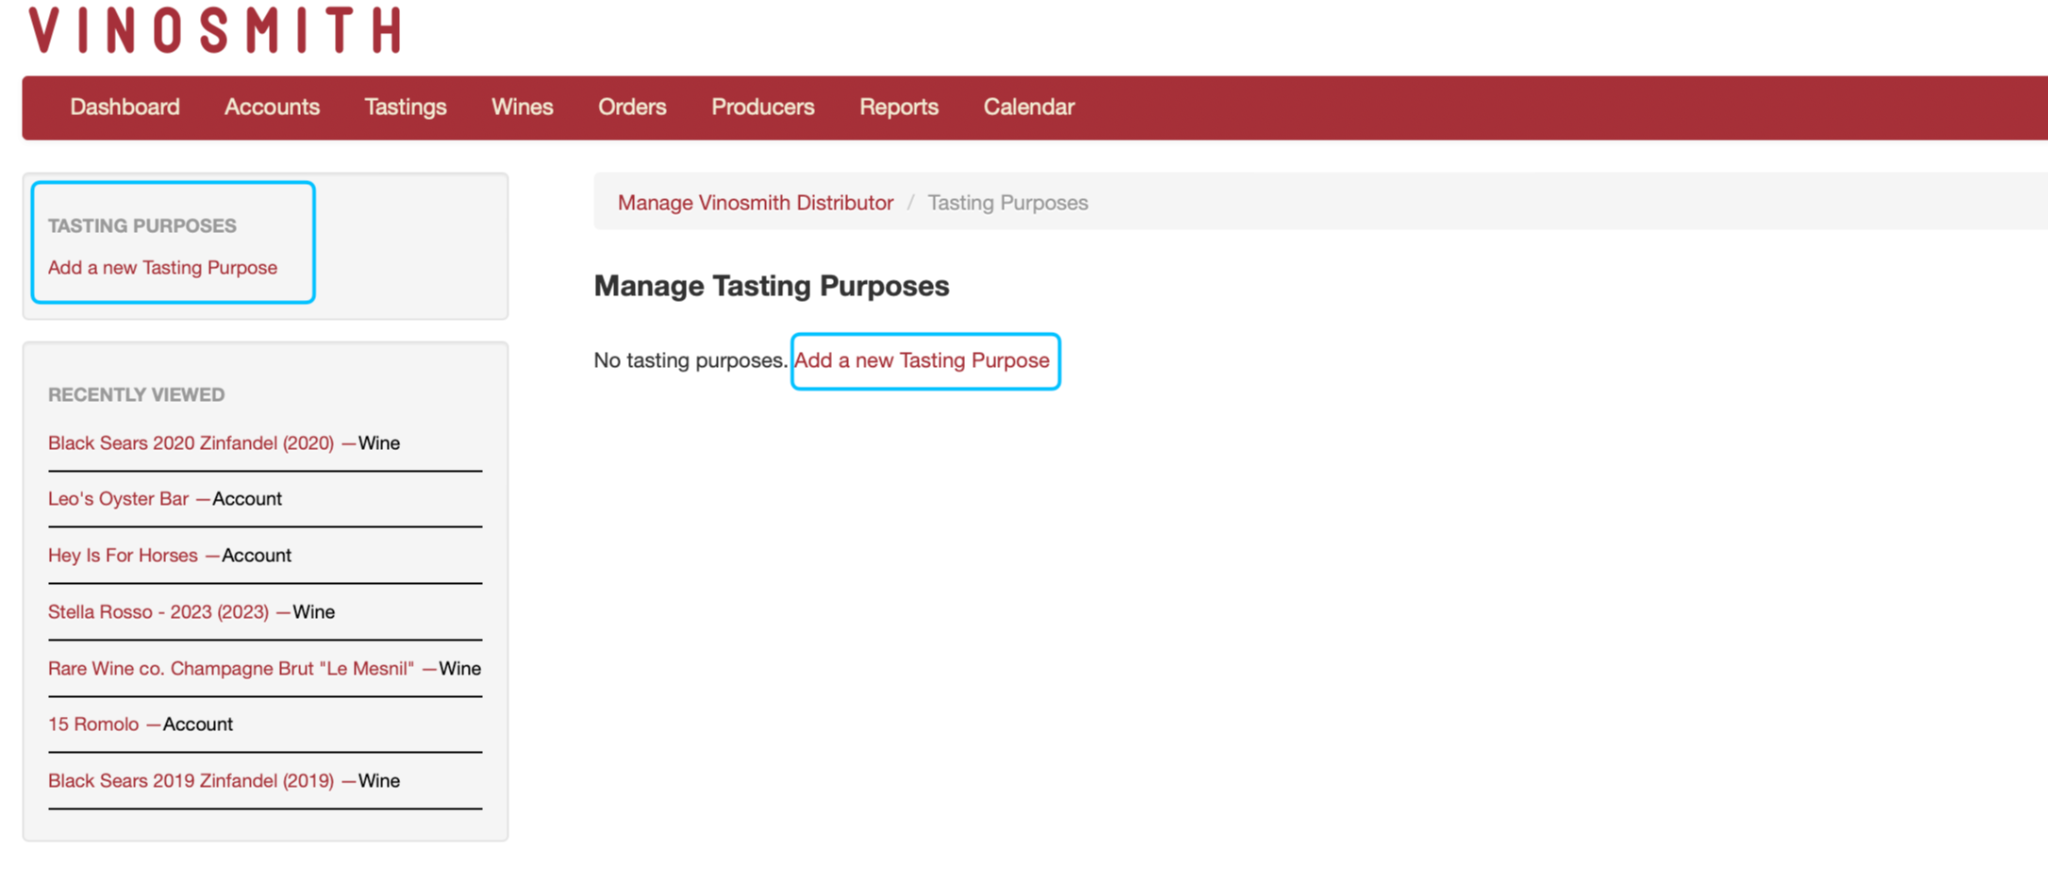The width and height of the screenshot is (2048, 877).
Task: Click the Manage Tasting Purposes heading
Action: pos(772,286)
